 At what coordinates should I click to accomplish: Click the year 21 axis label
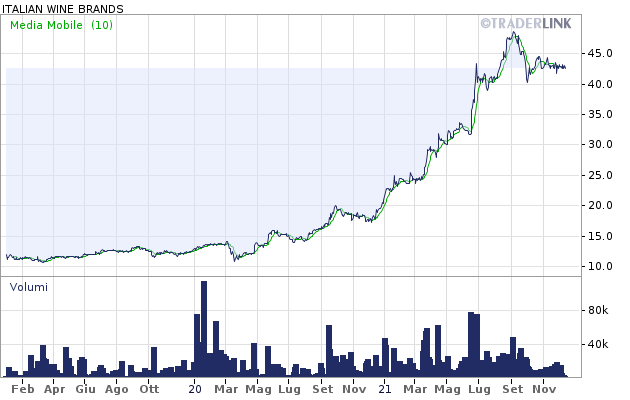385,389
